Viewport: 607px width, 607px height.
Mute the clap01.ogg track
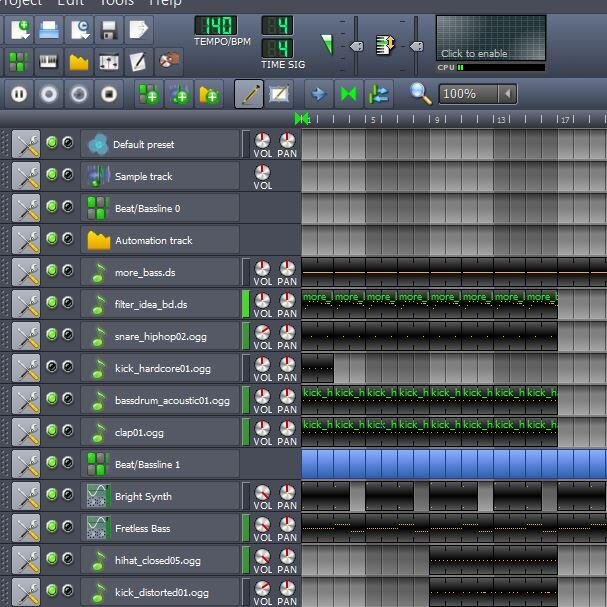pyautogui.click(x=51, y=430)
